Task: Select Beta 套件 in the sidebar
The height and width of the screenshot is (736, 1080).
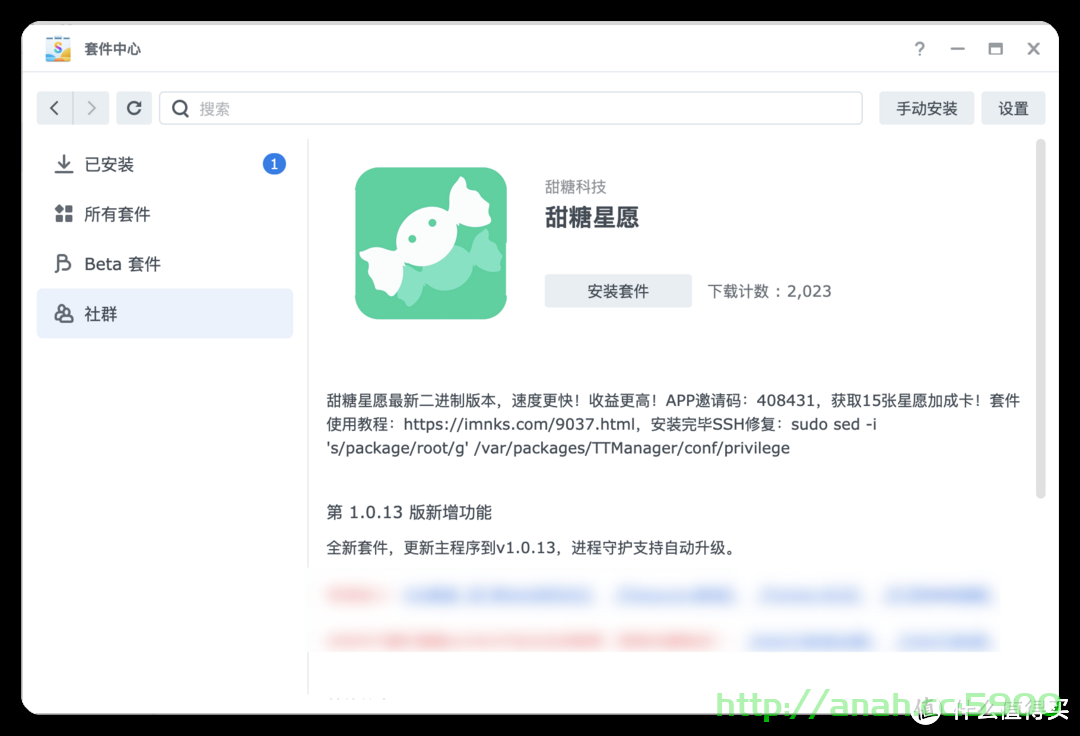Action: coord(165,264)
